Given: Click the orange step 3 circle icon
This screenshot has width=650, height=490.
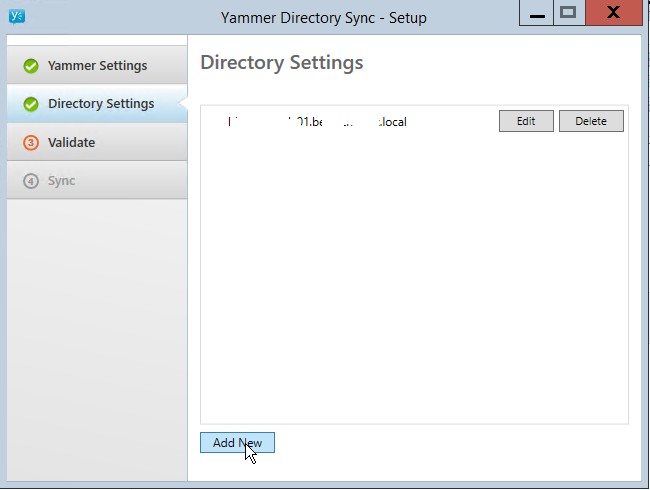Looking at the screenshot, I should tap(31, 143).
